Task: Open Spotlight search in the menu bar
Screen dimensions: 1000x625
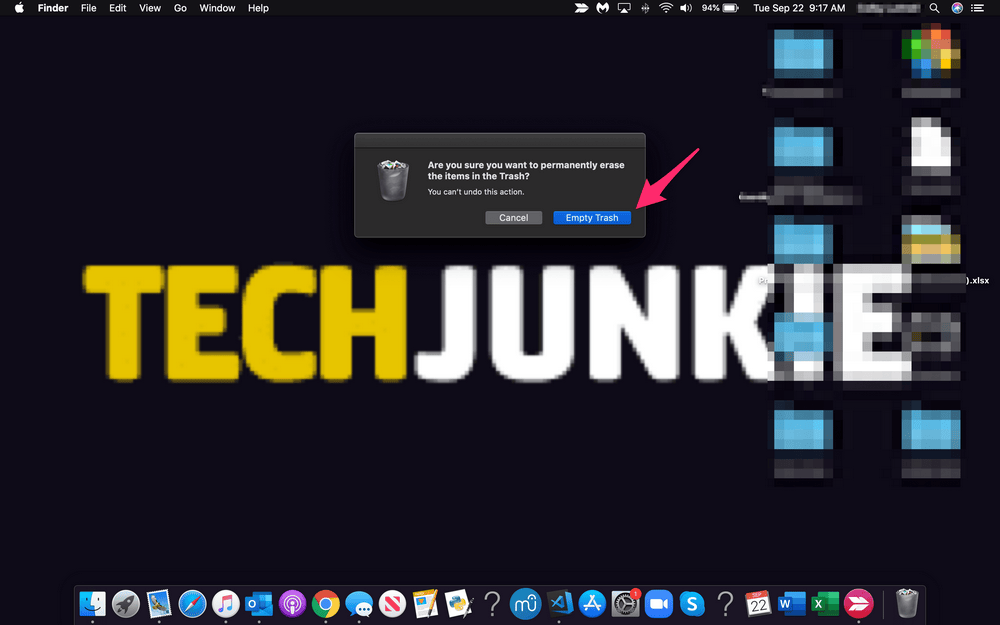Action: coord(934,8)
